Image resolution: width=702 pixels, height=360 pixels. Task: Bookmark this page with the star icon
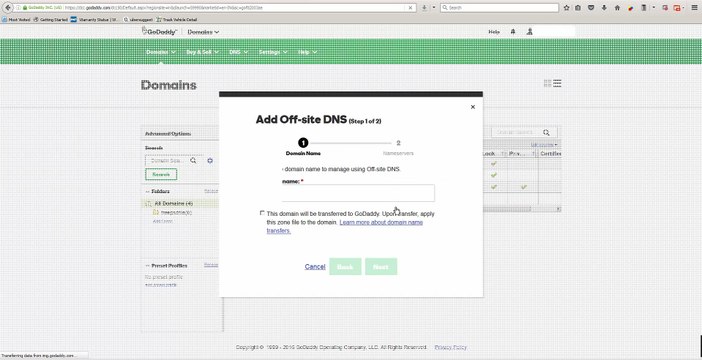point(567,8)
